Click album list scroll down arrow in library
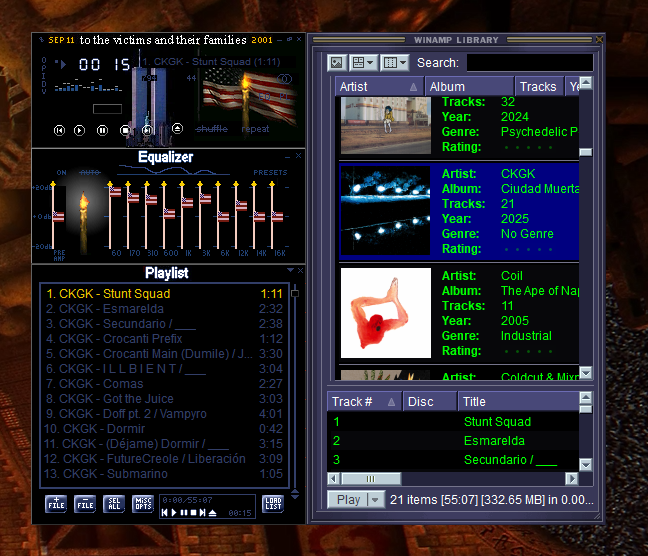The image size is (648, 556). 586,373
